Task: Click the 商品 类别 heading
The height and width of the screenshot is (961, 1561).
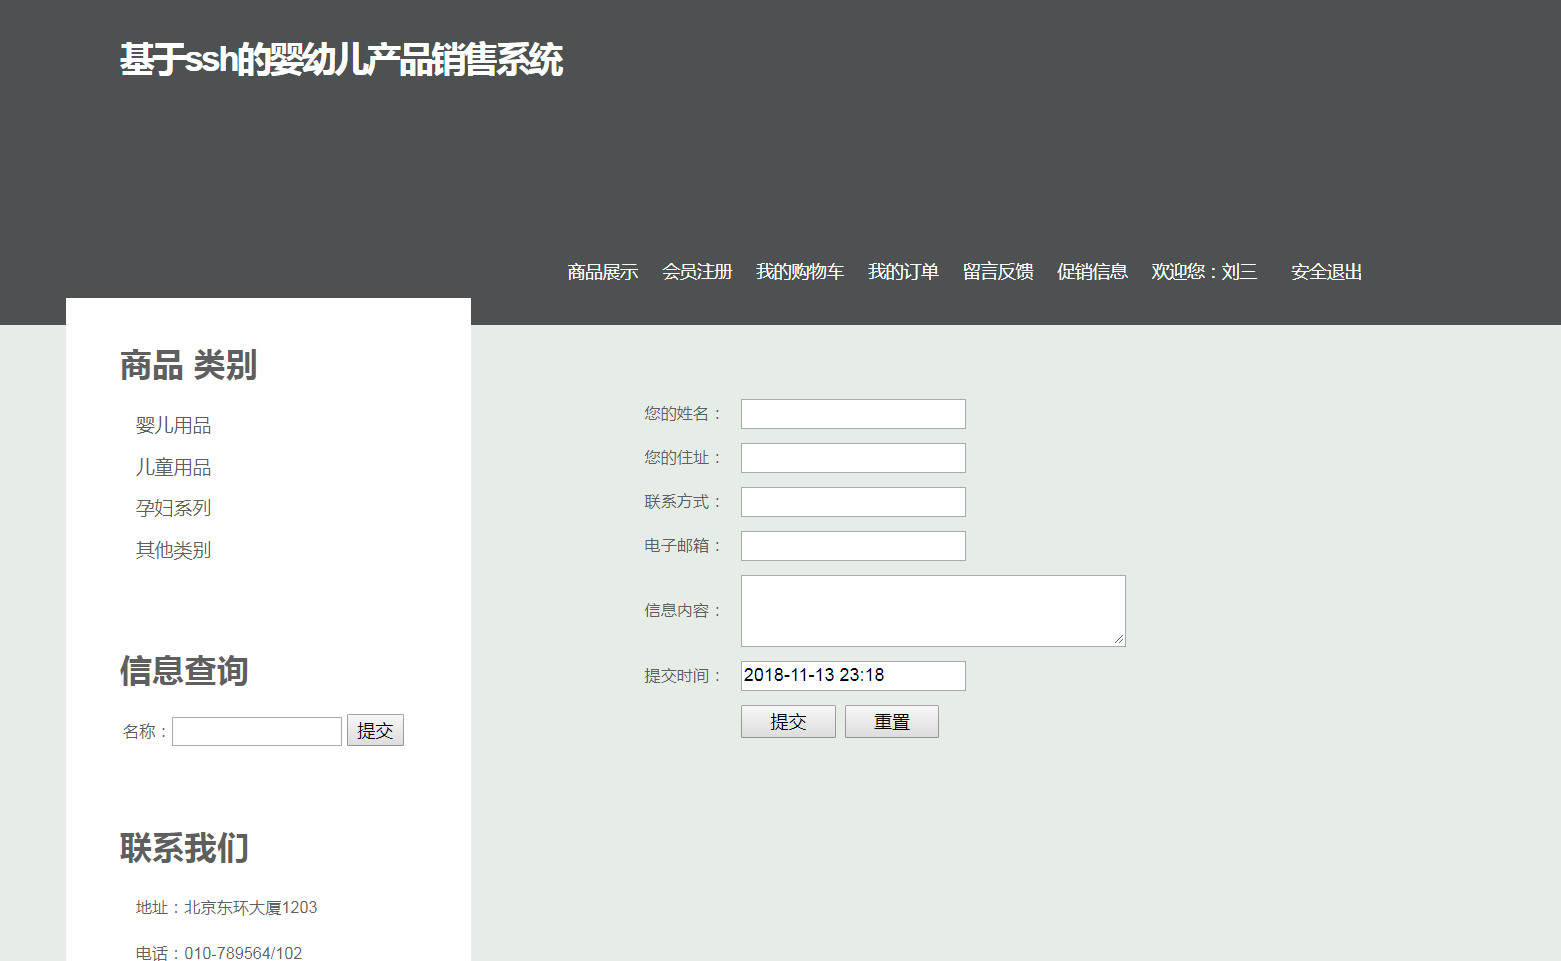Action: 188,365
